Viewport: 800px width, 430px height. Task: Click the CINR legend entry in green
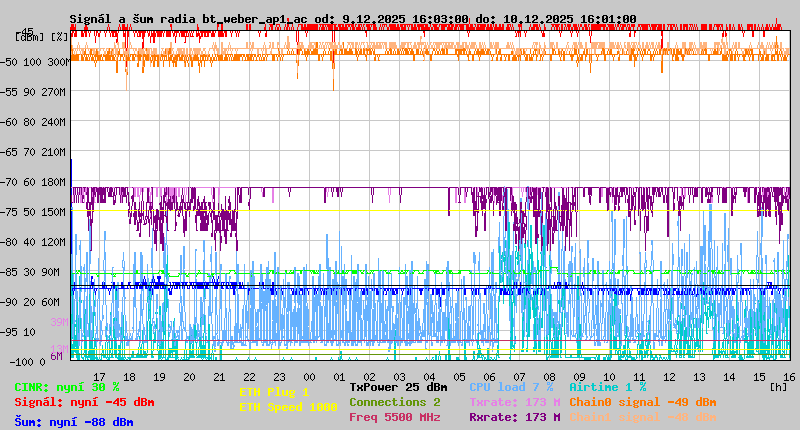67,387
